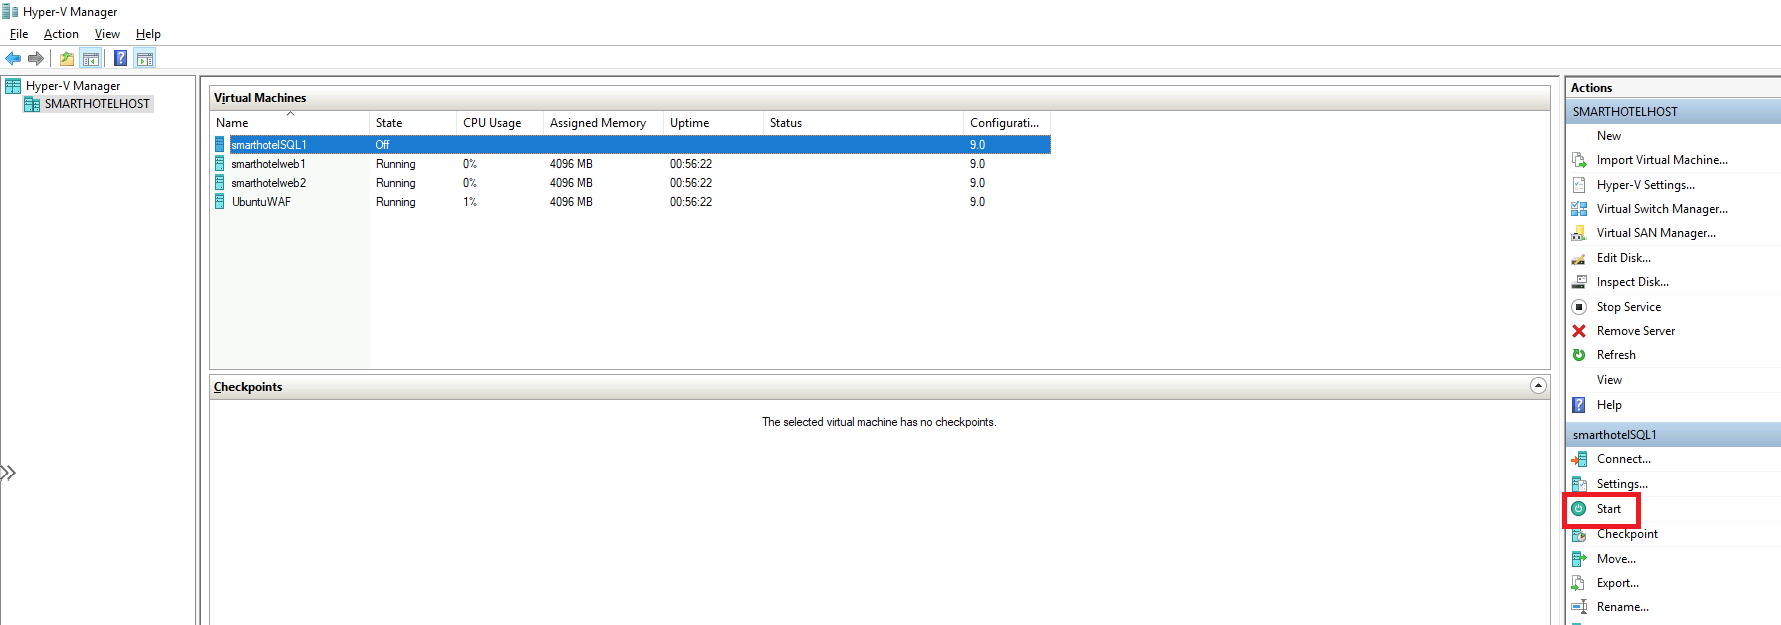This screenshot has width=1781, height=625.
Task: Collapse the smarthotelSQL1 actions section header
Action: [1673, 435]
